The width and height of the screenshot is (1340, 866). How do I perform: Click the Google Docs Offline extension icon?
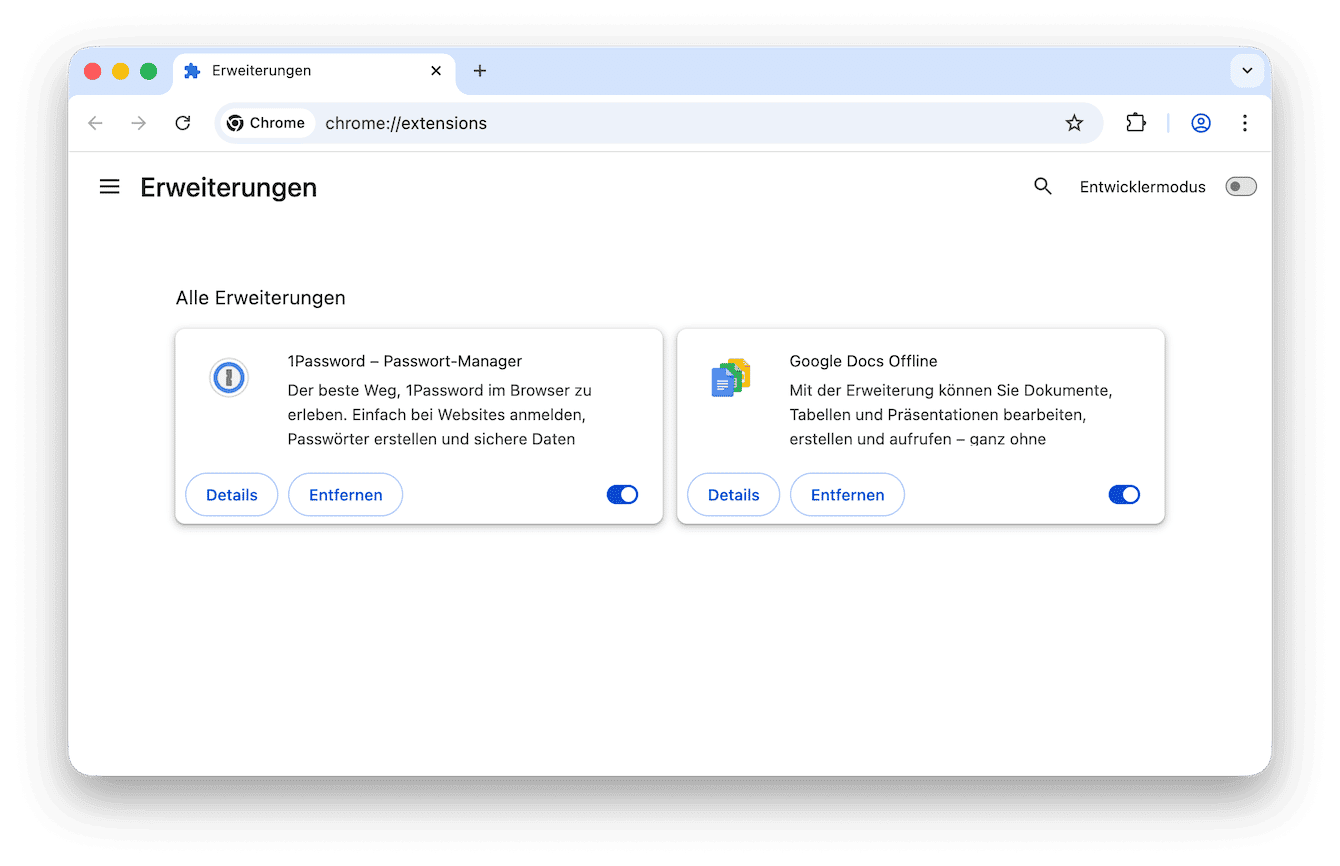(x=731, y=377)
